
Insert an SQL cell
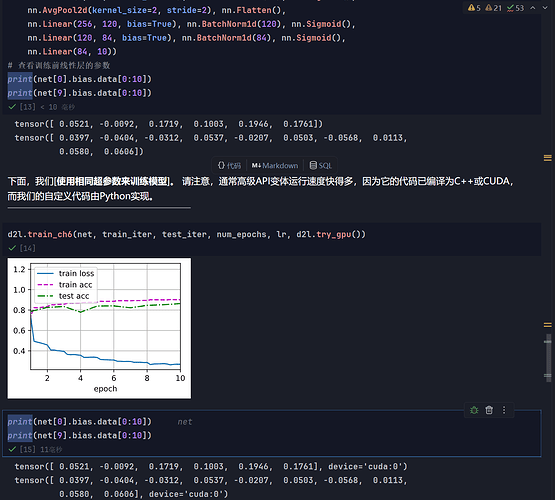click(320, 165)
